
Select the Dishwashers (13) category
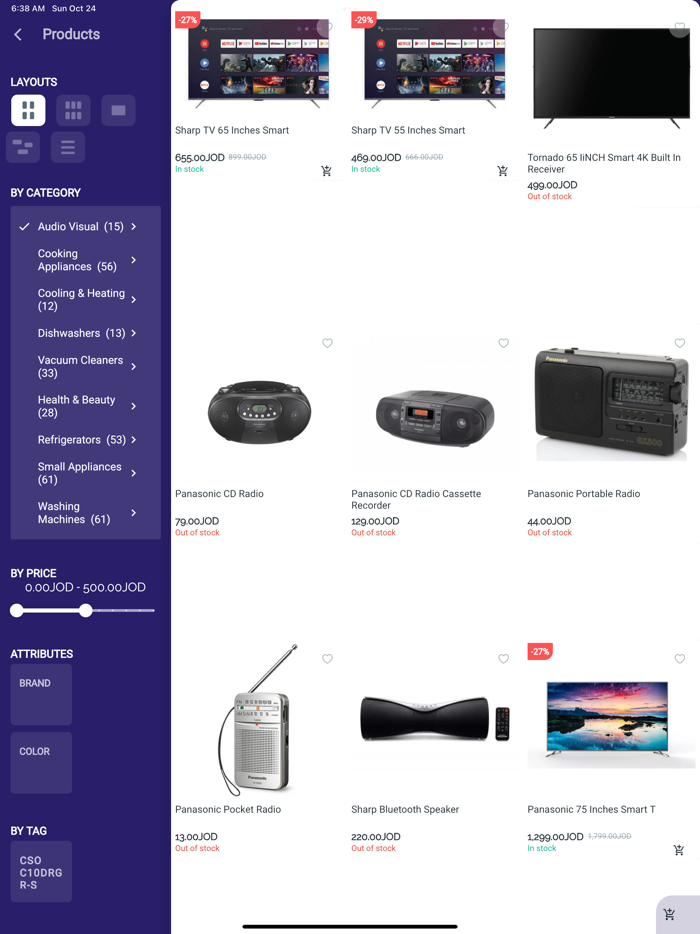pos(82,333)
